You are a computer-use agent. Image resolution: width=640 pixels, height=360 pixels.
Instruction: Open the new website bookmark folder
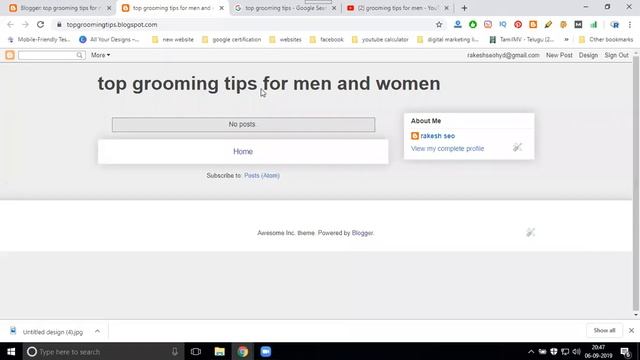(173, 40)
